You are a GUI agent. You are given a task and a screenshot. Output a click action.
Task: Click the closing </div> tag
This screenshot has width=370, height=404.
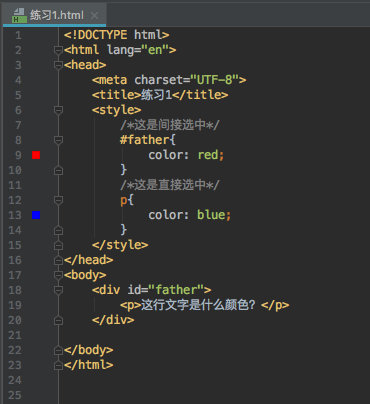pos(113,320)
